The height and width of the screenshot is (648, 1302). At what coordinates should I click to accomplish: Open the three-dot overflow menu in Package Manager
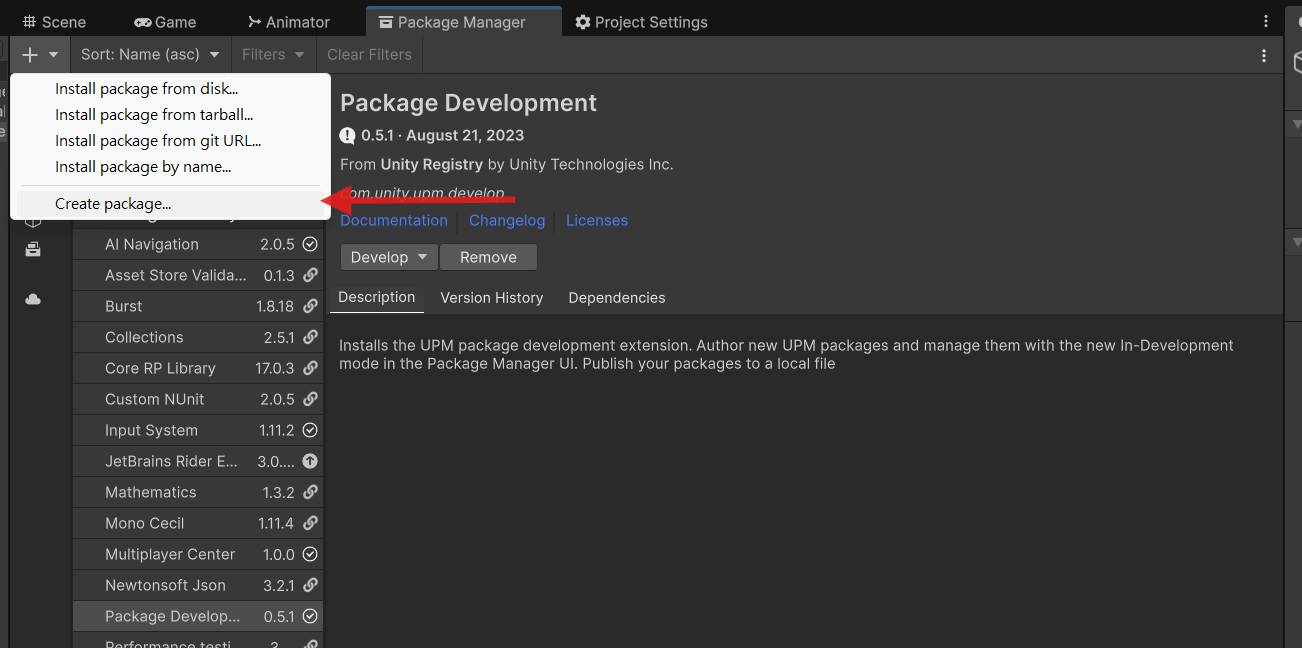point(1263,55)
